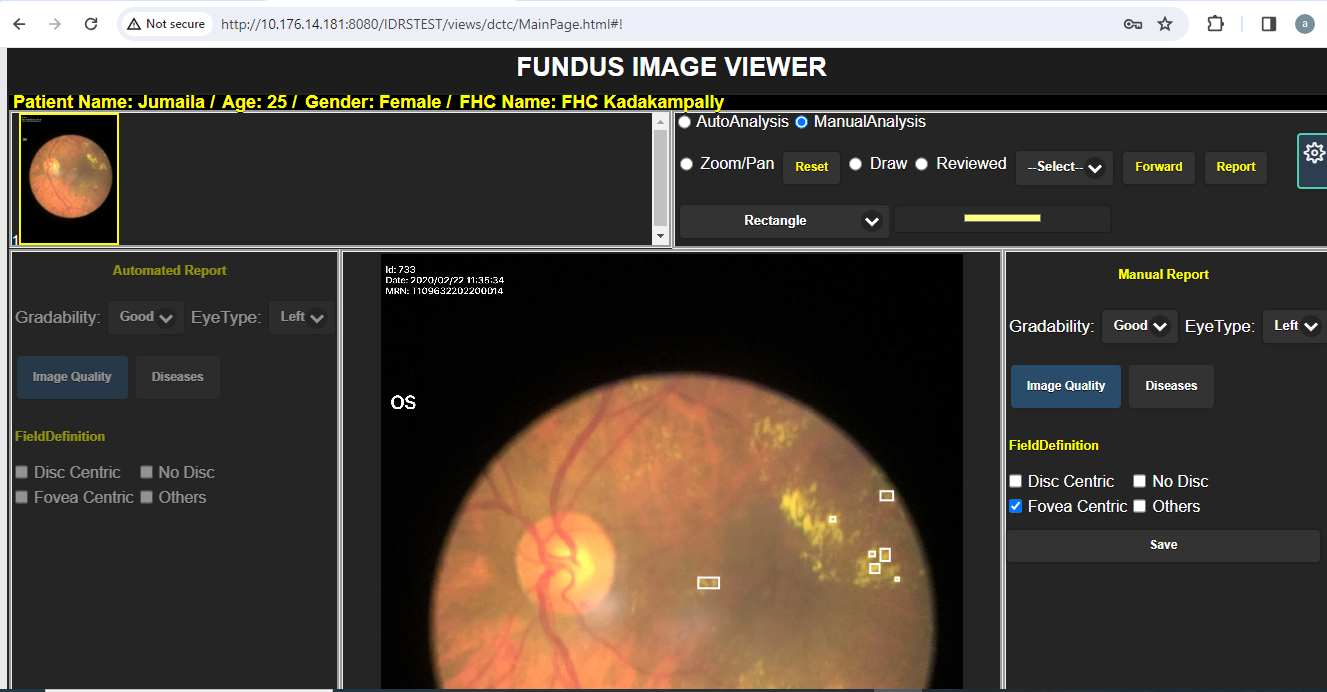Check No Disc in Automated Report

point(146,472)
